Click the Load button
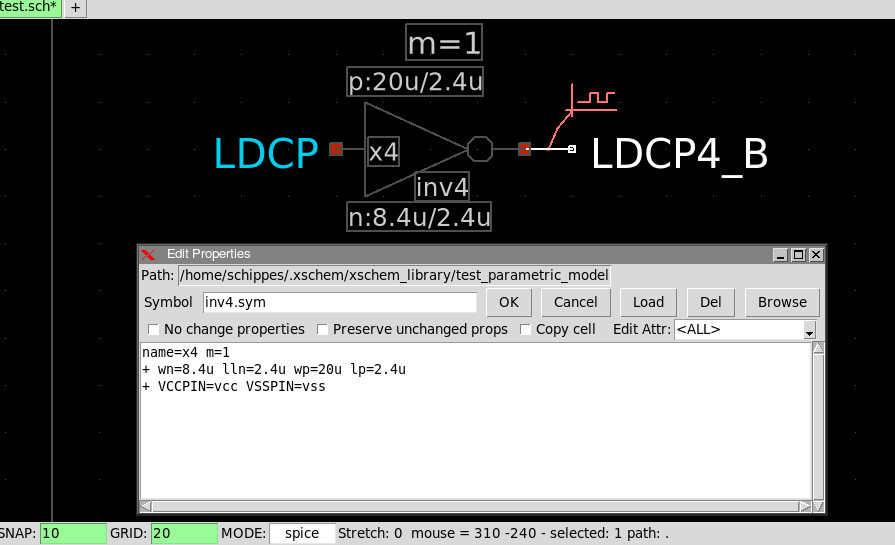The height and width of the screenshot is (545, 895). [648, 302]
